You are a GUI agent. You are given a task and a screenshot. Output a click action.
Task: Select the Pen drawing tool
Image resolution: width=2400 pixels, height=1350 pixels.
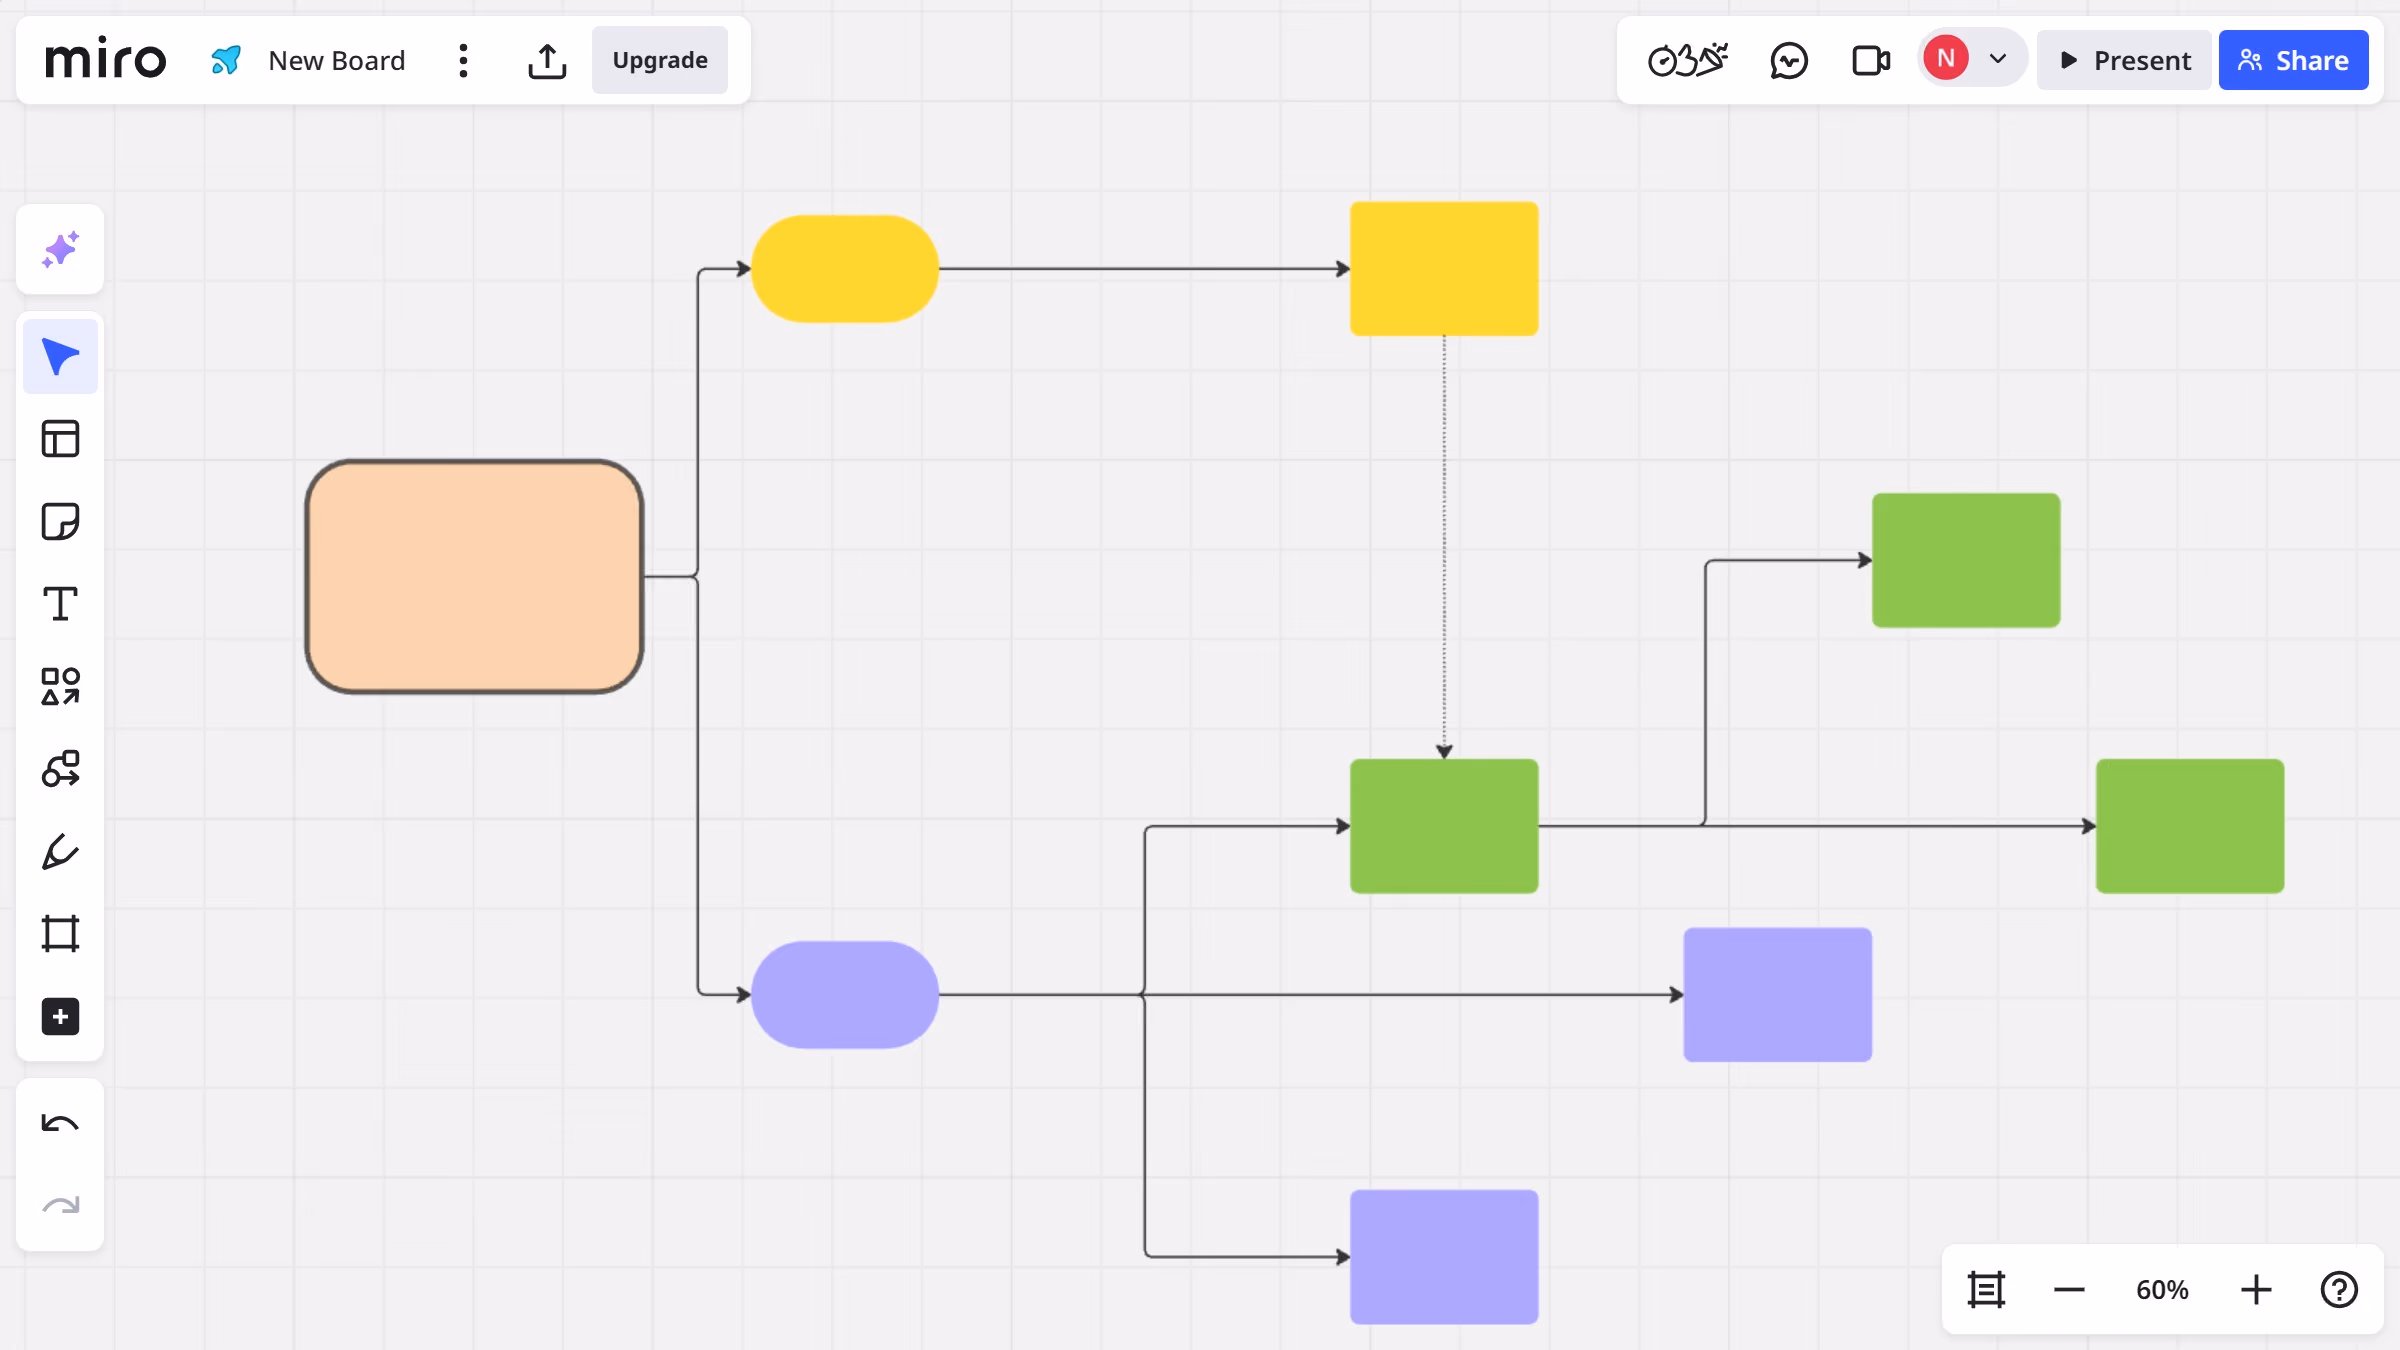[x=60, y=852]
